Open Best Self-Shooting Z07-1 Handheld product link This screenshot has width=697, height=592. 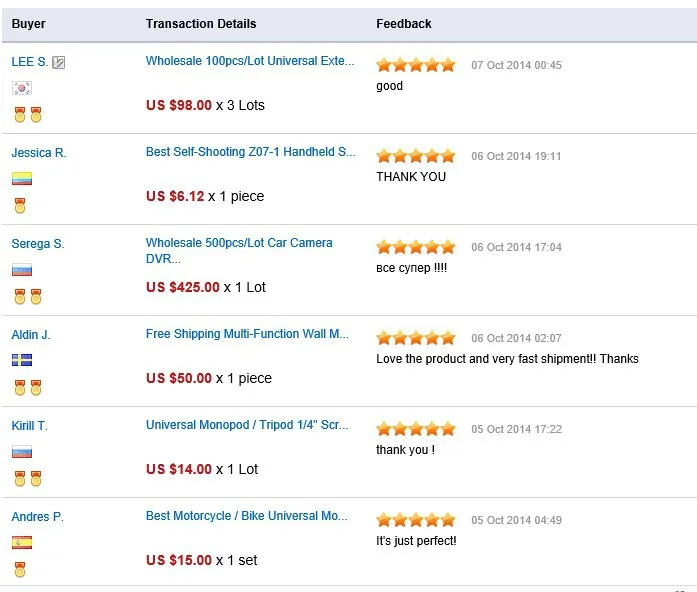pyautogui.click(x=250, y=152)
